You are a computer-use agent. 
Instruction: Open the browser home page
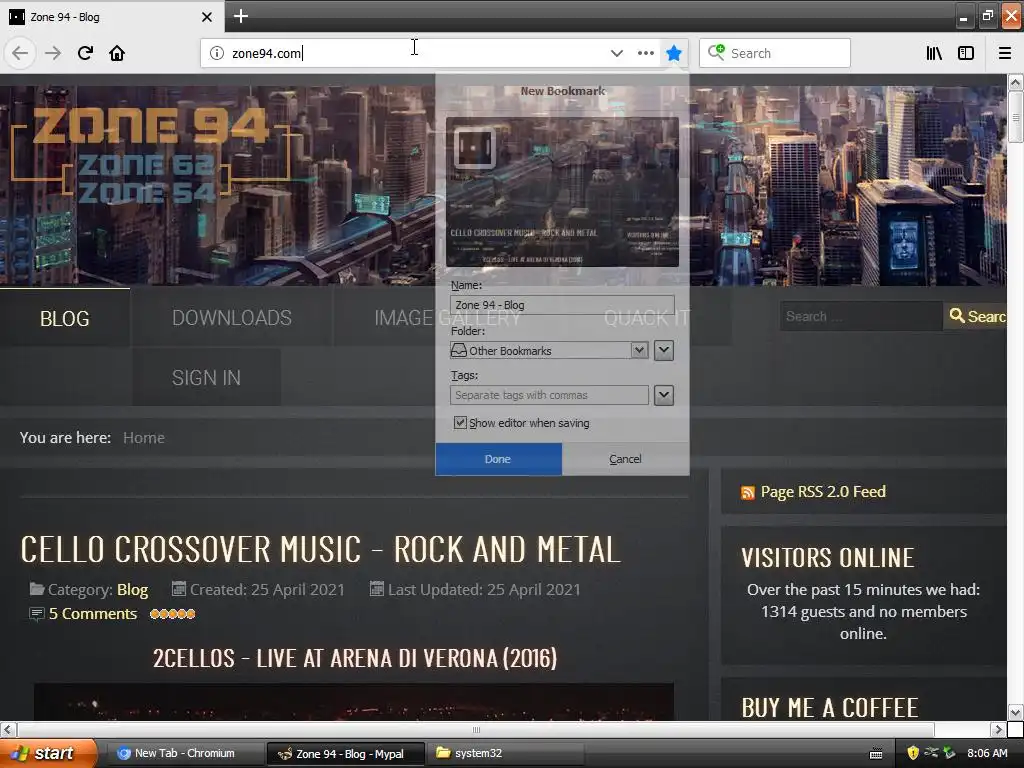tap(117, 53)
